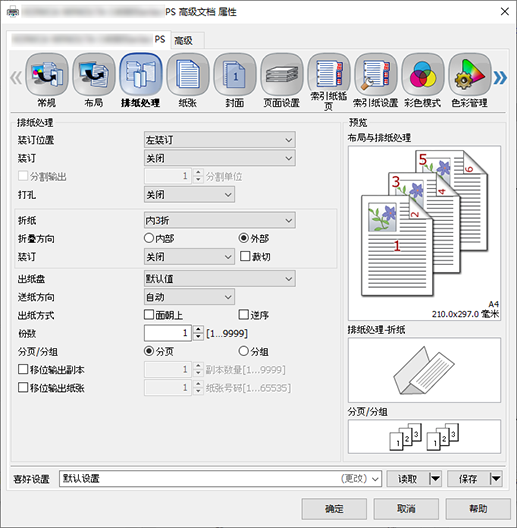Open the 彩色模式 color mode icon
The width and height of the screenshot is (517, 528).
pyautogui.click(x=423, y=75)
